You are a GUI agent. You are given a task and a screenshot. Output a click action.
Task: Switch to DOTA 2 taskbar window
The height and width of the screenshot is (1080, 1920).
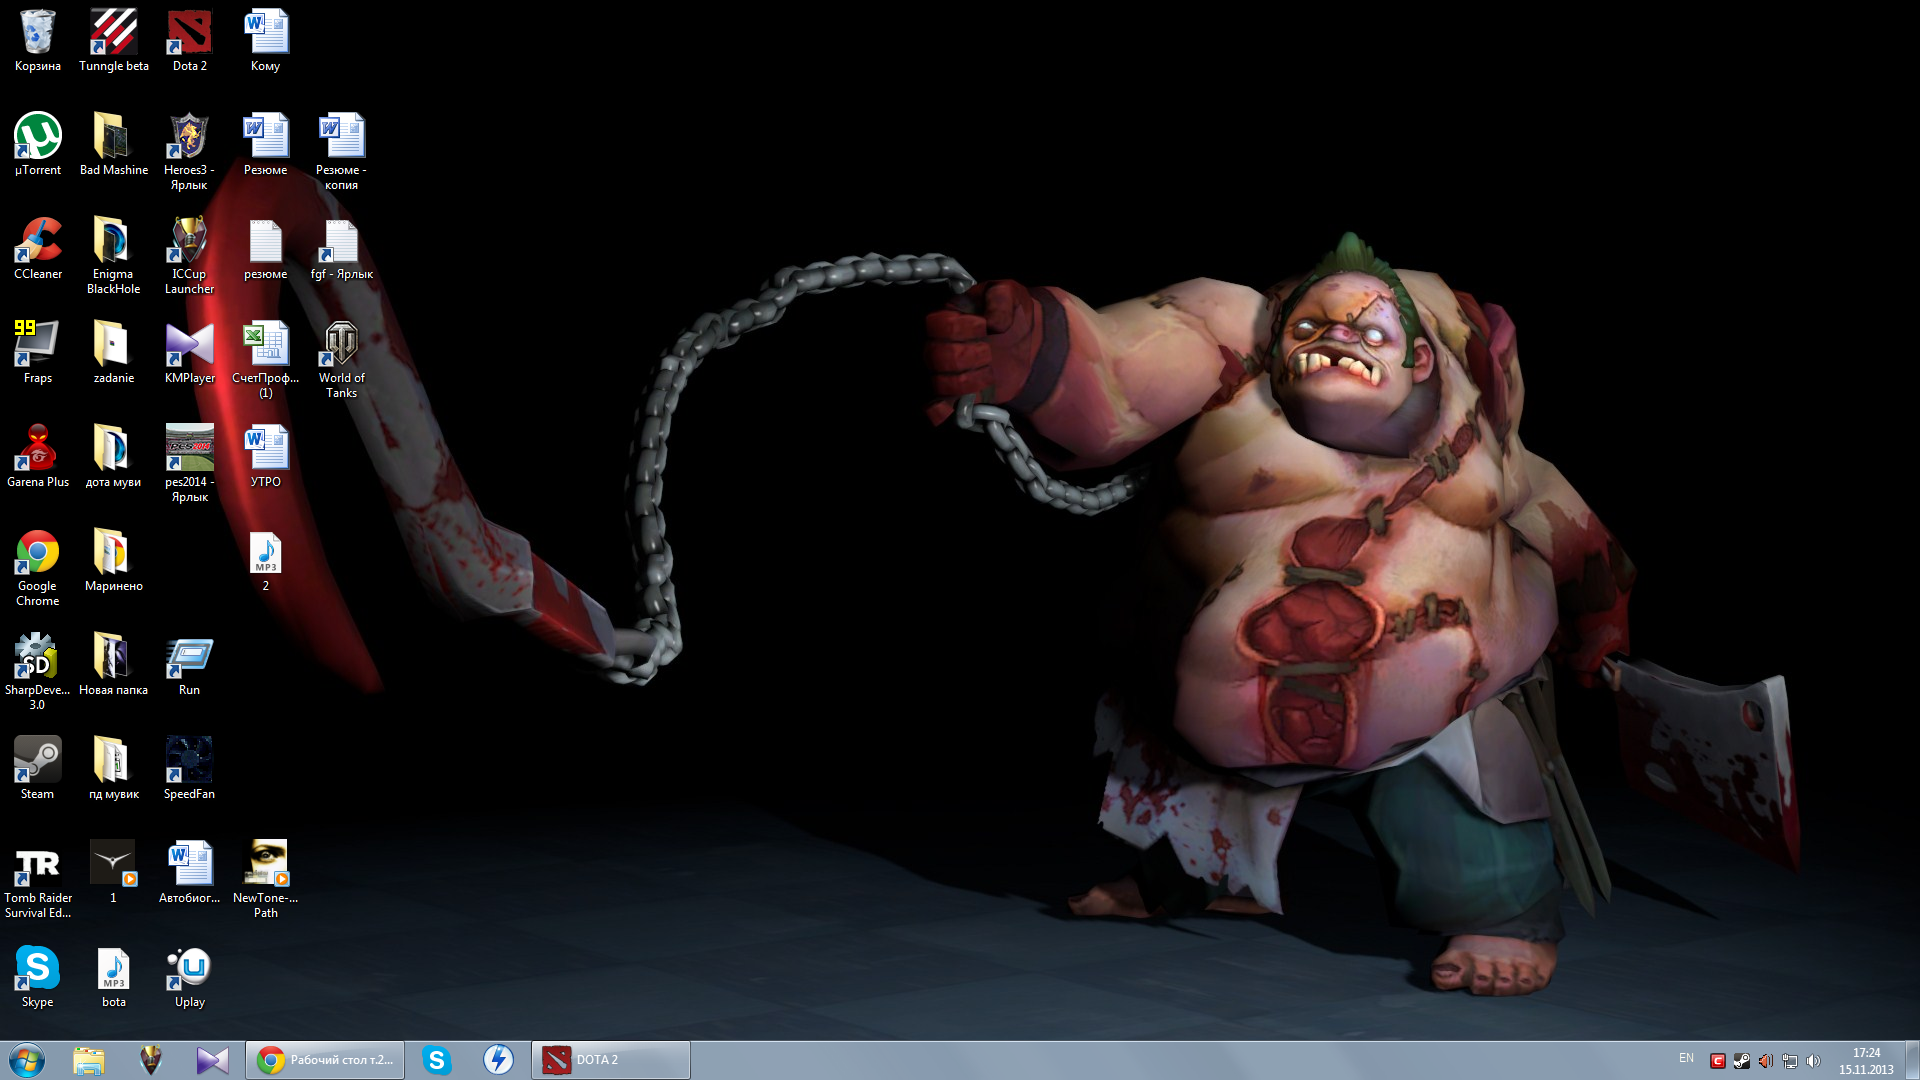[610, 1060]
